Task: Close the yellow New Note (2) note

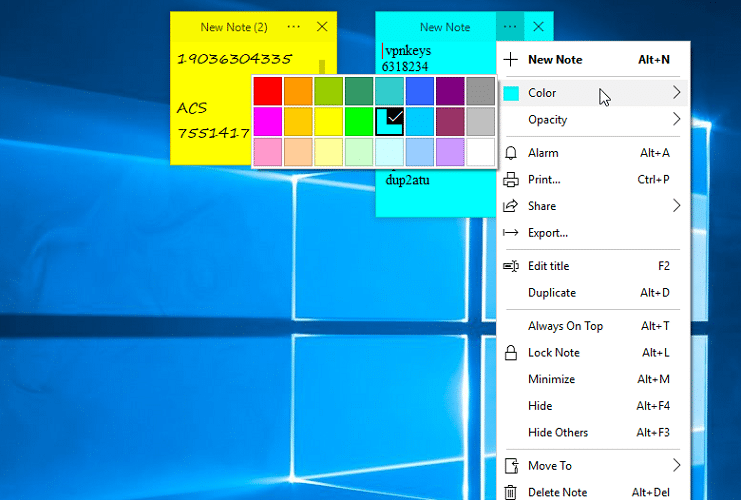Action: click(322, 27)
